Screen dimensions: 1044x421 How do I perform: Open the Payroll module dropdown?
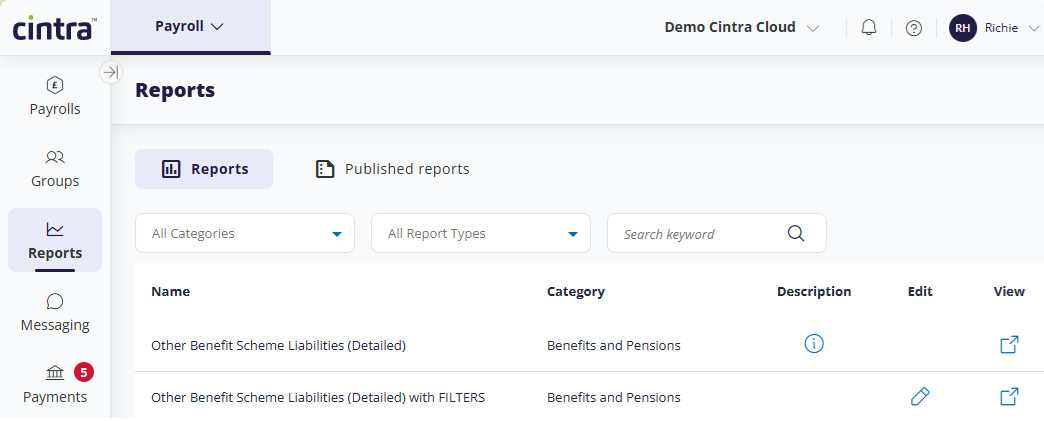(190, 27)
